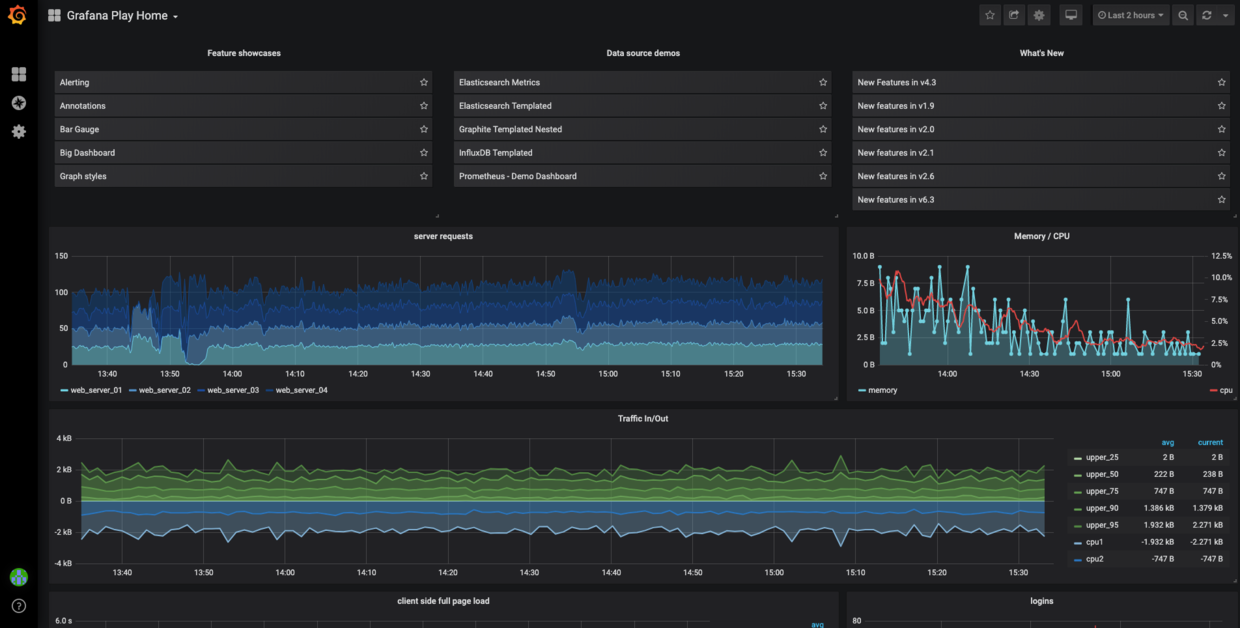
Task: Toggle upper_75 series in Traffic legend
Action: [1102, 492]
